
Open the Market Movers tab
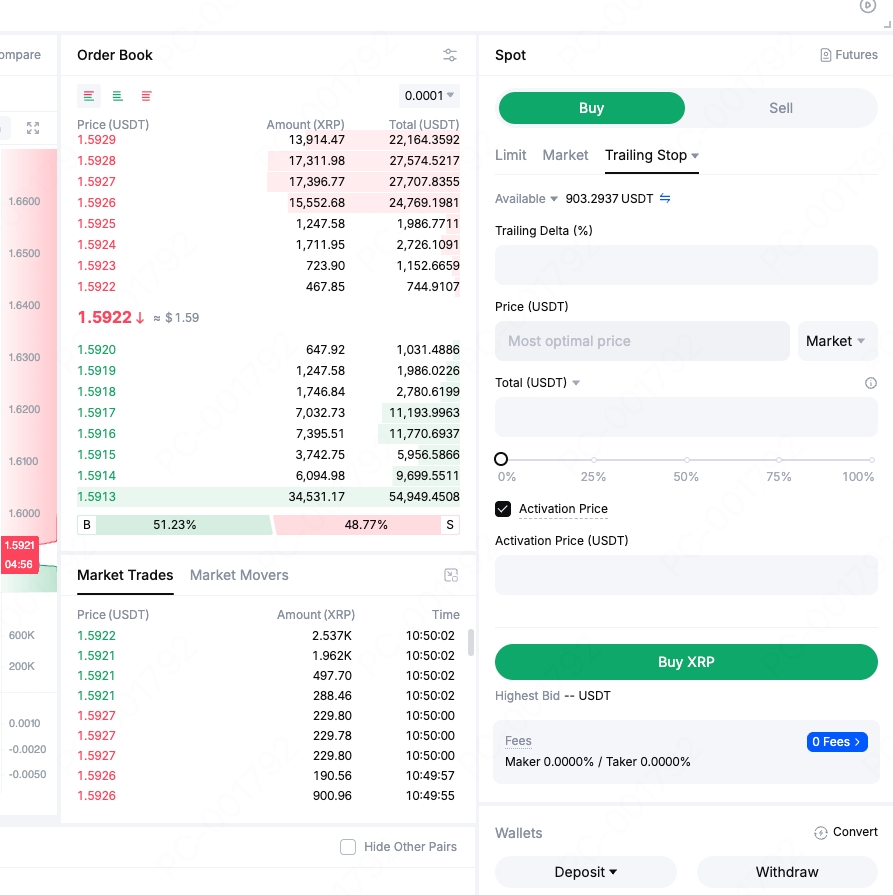[239, 575]
